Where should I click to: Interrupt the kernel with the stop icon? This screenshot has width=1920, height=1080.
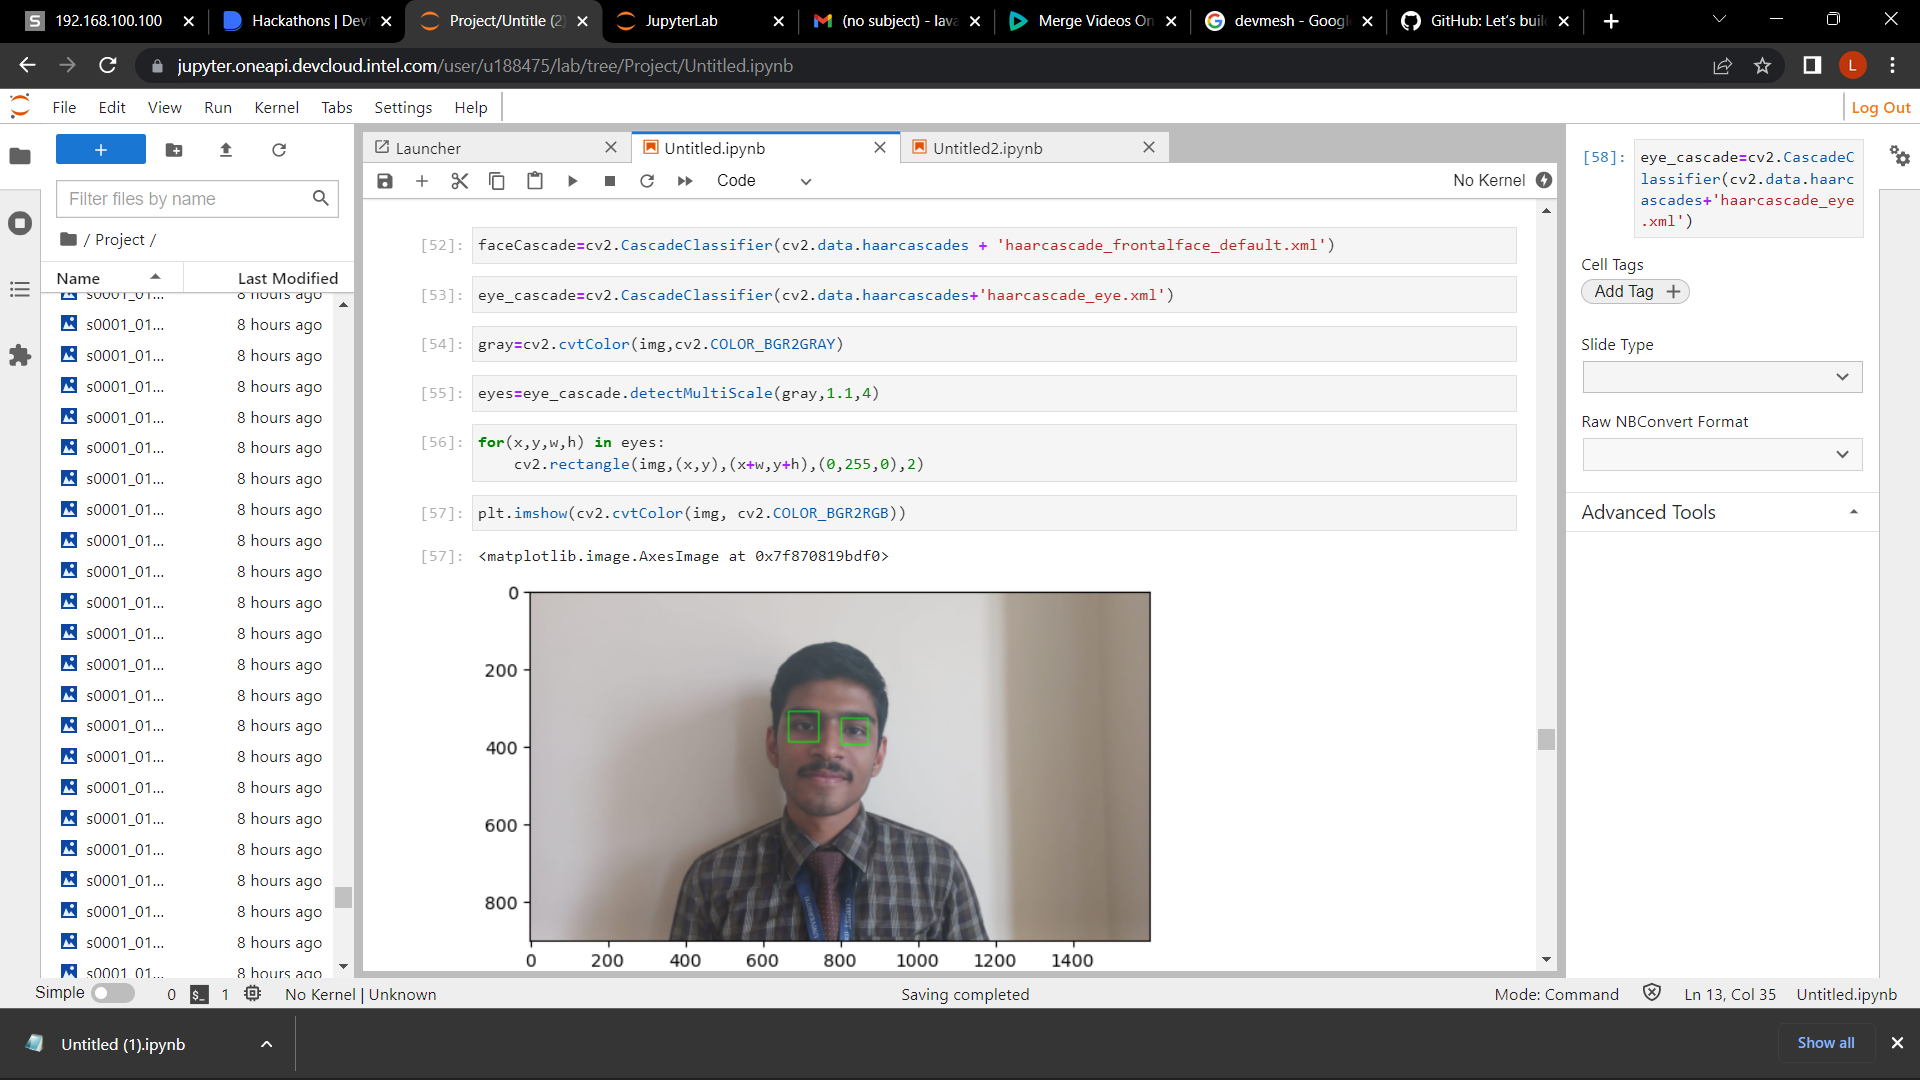click(610, 181)
